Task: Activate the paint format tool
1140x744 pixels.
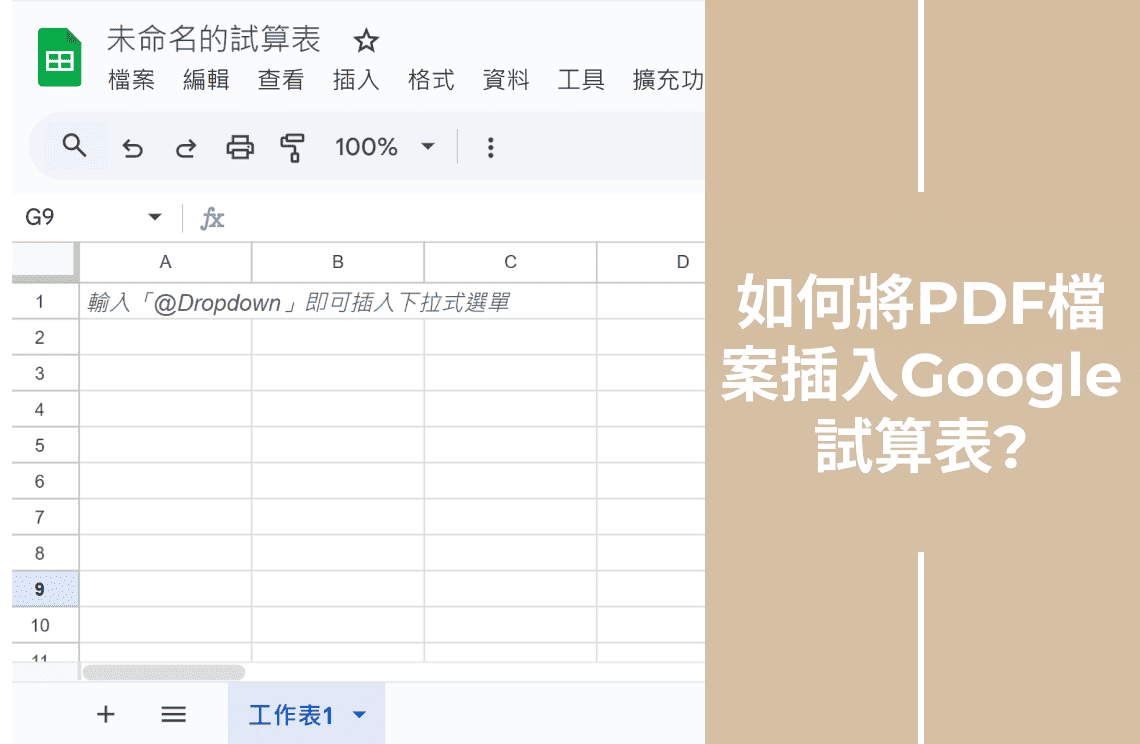Action: tap(292, 148)
